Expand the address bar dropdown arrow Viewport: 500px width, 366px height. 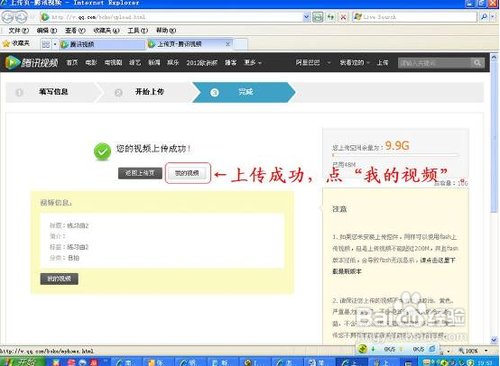click(306, 17)
